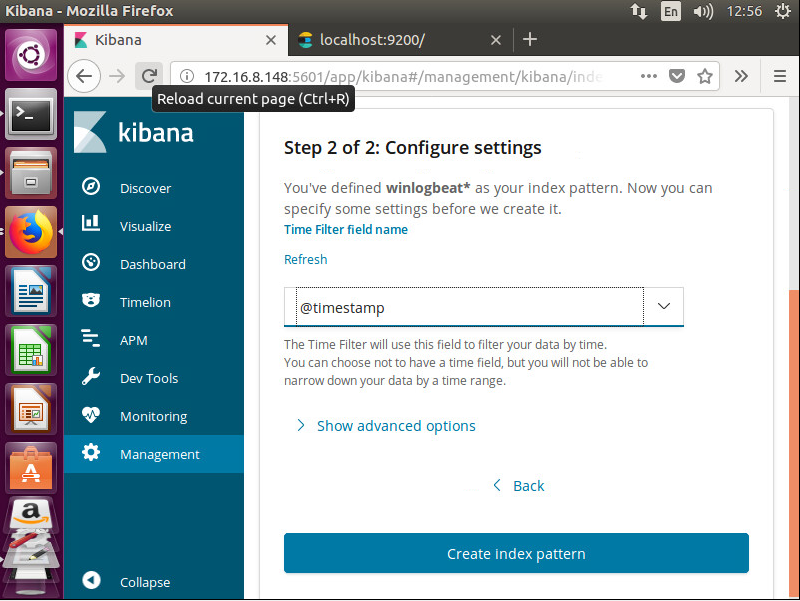The image size is (800, 601).
Task: Save page to Pocket icon
Action: [x=677, y=77]
